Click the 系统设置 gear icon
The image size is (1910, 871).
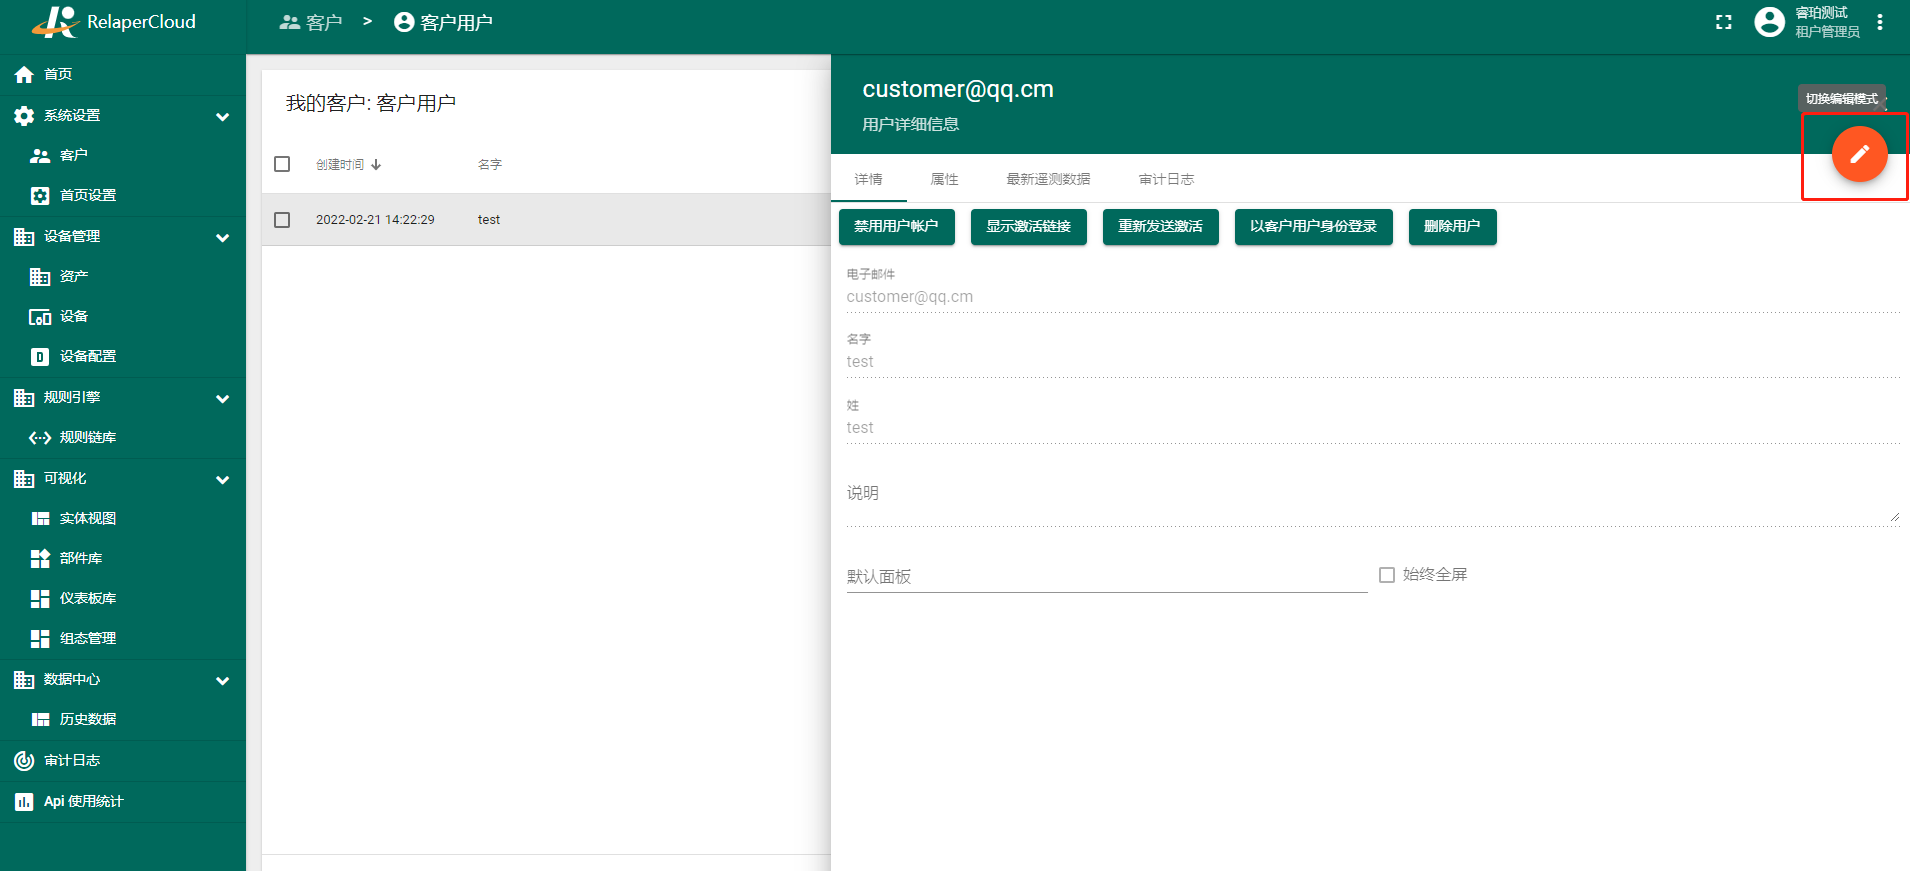tap(24, 116)
